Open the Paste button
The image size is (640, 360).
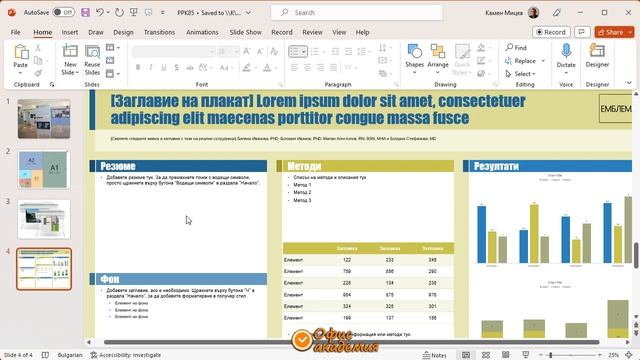tap(20, 60)
